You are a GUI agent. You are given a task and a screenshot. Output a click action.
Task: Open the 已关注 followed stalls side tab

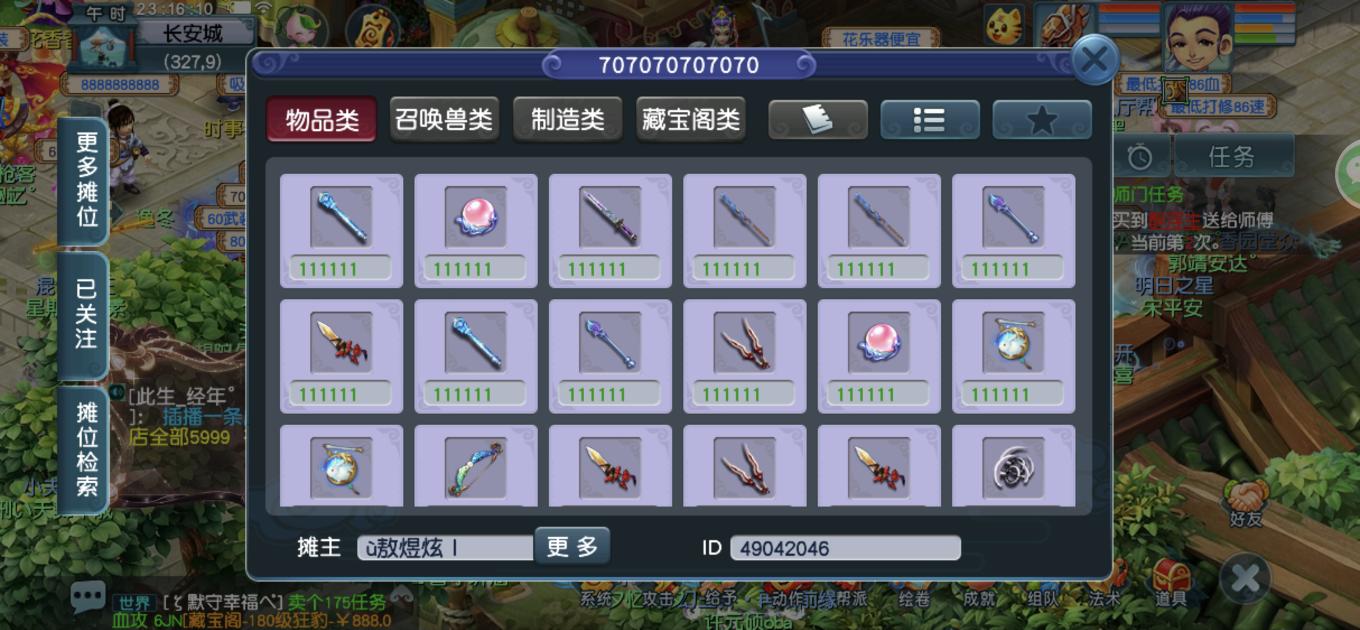coord(86,314)
